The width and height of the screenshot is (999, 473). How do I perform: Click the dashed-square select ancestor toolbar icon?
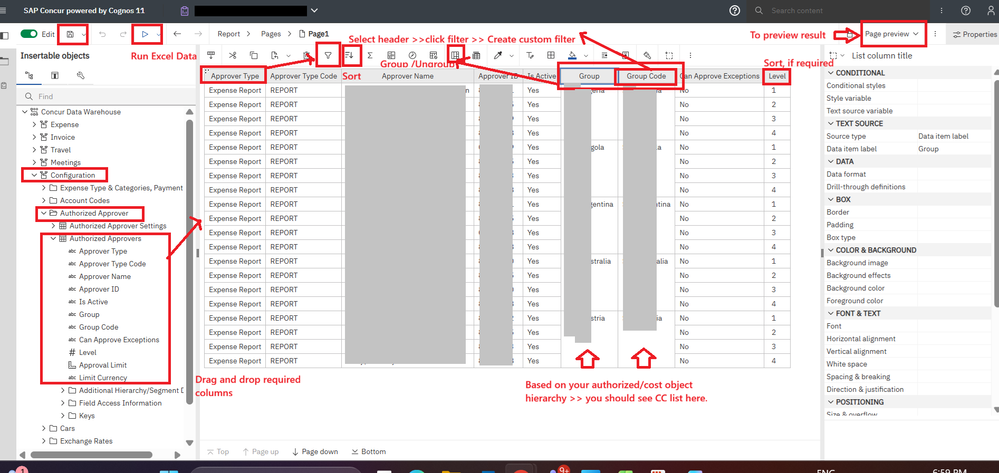669,55
